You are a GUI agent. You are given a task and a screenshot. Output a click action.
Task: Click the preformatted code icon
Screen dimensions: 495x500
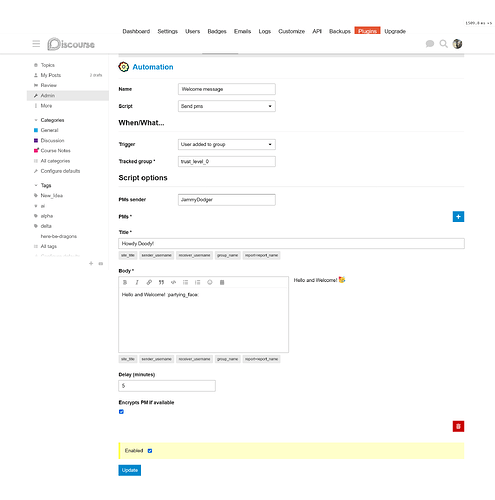tap(173, 282)
